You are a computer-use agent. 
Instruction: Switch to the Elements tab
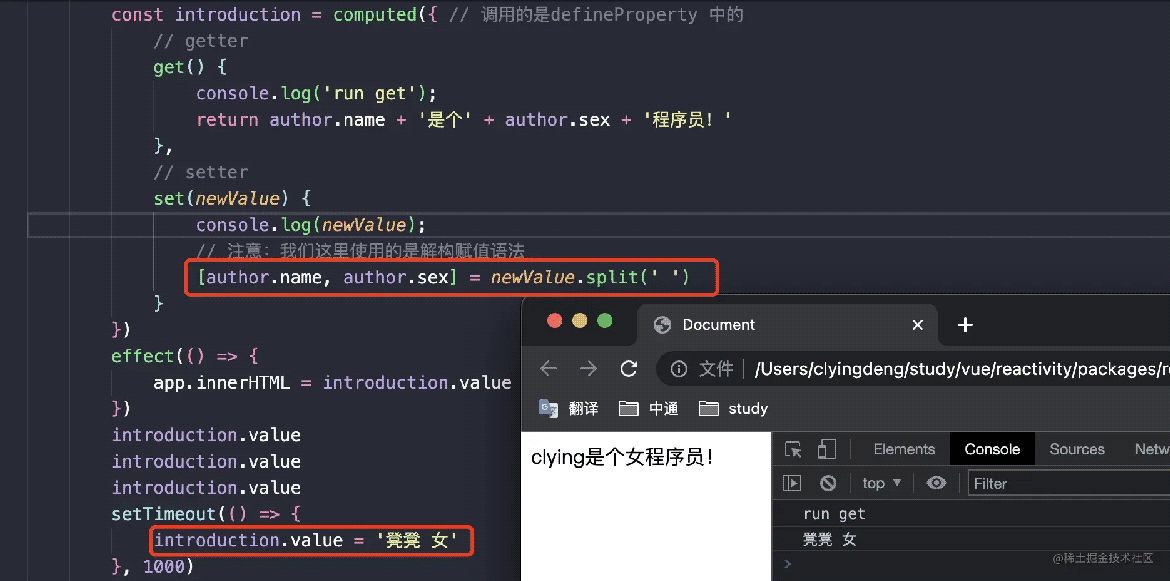[x=904, y=449]
